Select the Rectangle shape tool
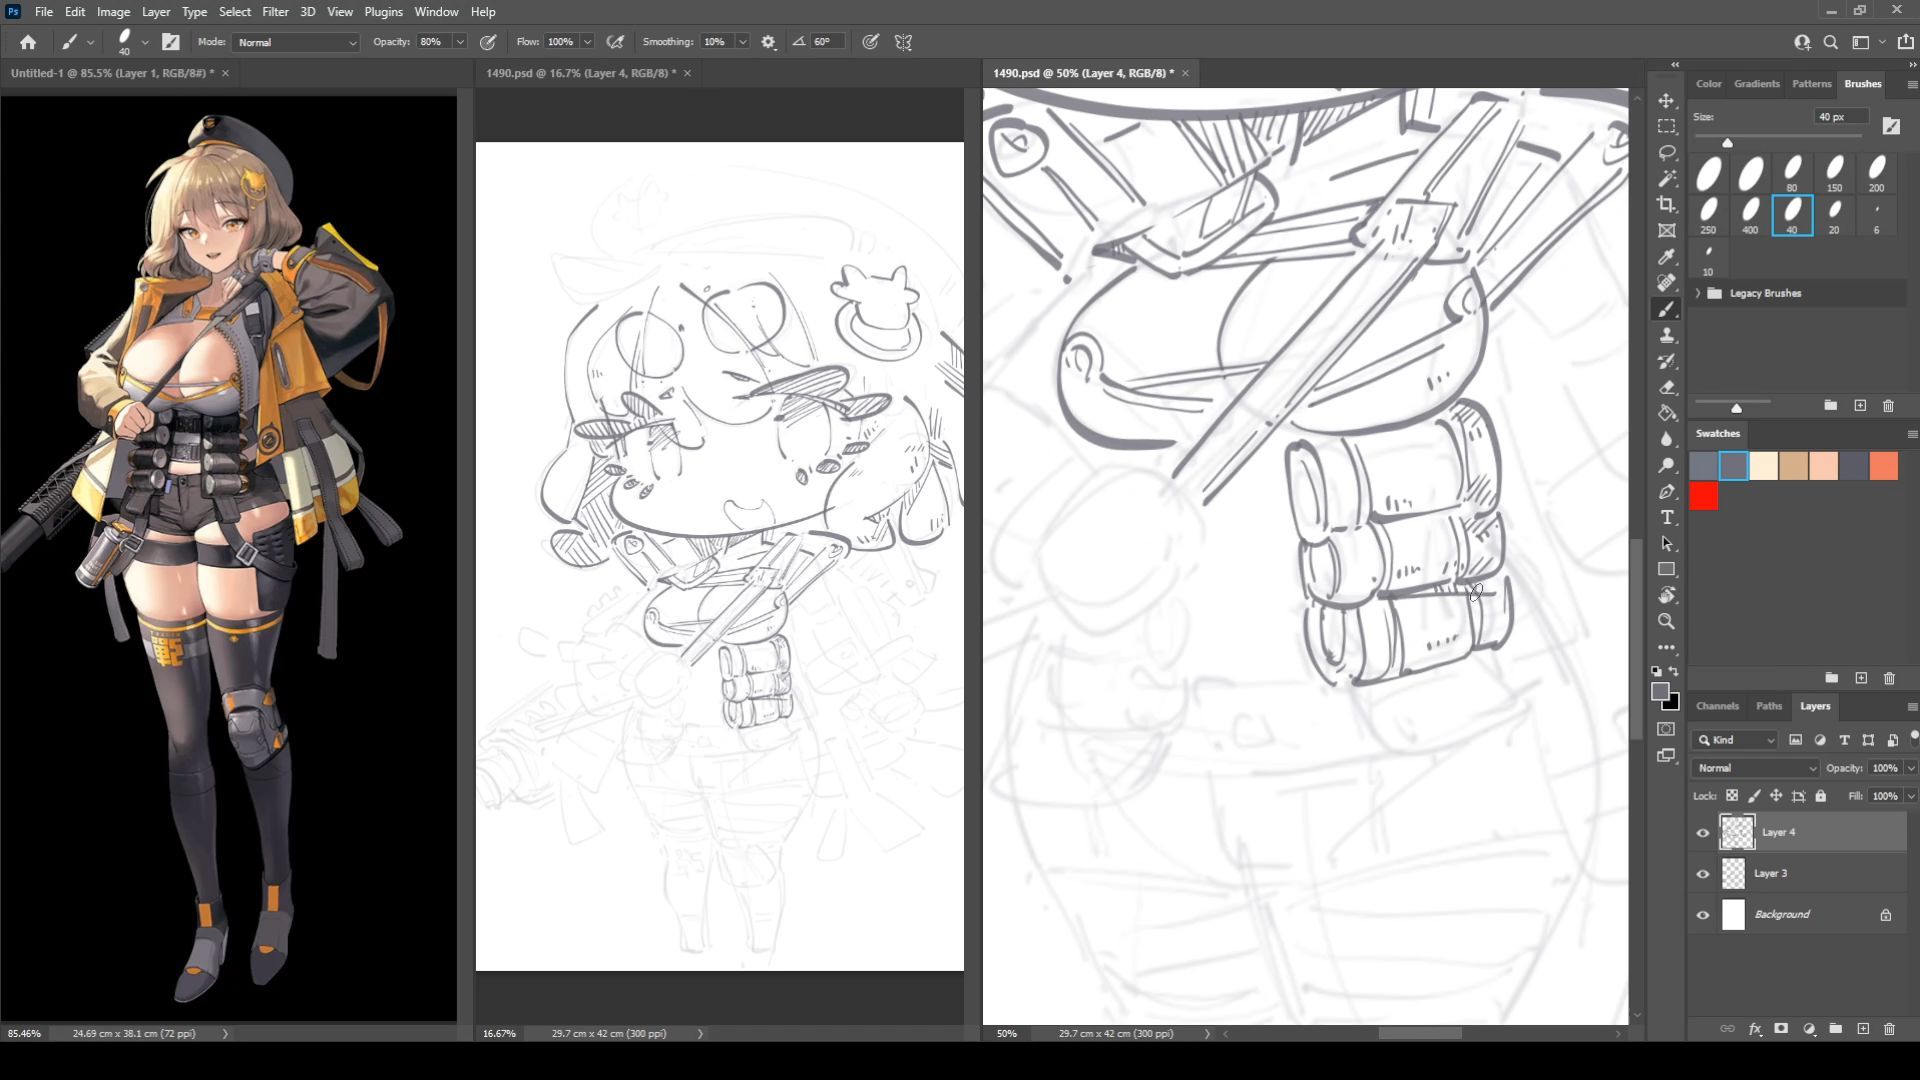This screenshot has height=1080, width=1920. pyautogui.click(x=1666, y=570)
